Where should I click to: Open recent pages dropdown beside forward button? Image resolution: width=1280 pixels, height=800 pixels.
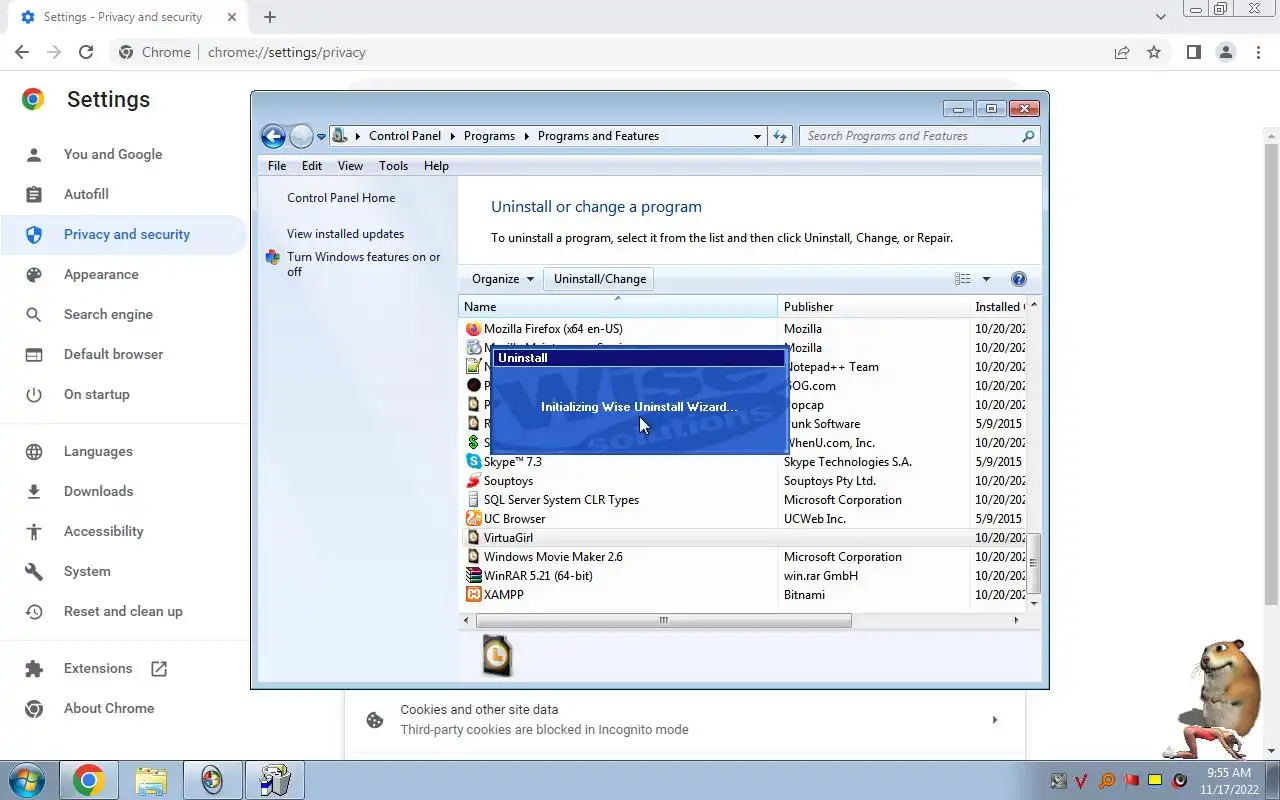tap(322, 137)
